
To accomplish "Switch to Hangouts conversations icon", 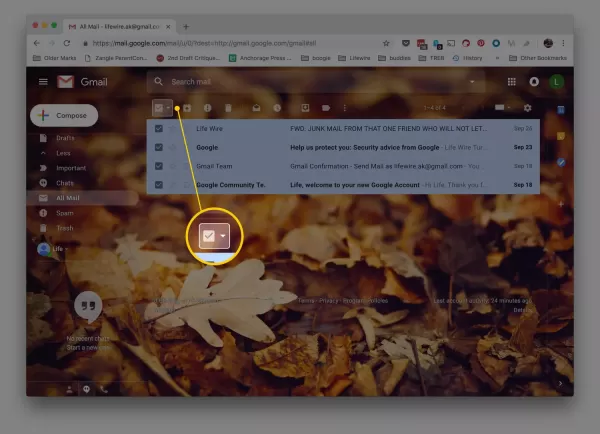I will (x=86, y=390).
